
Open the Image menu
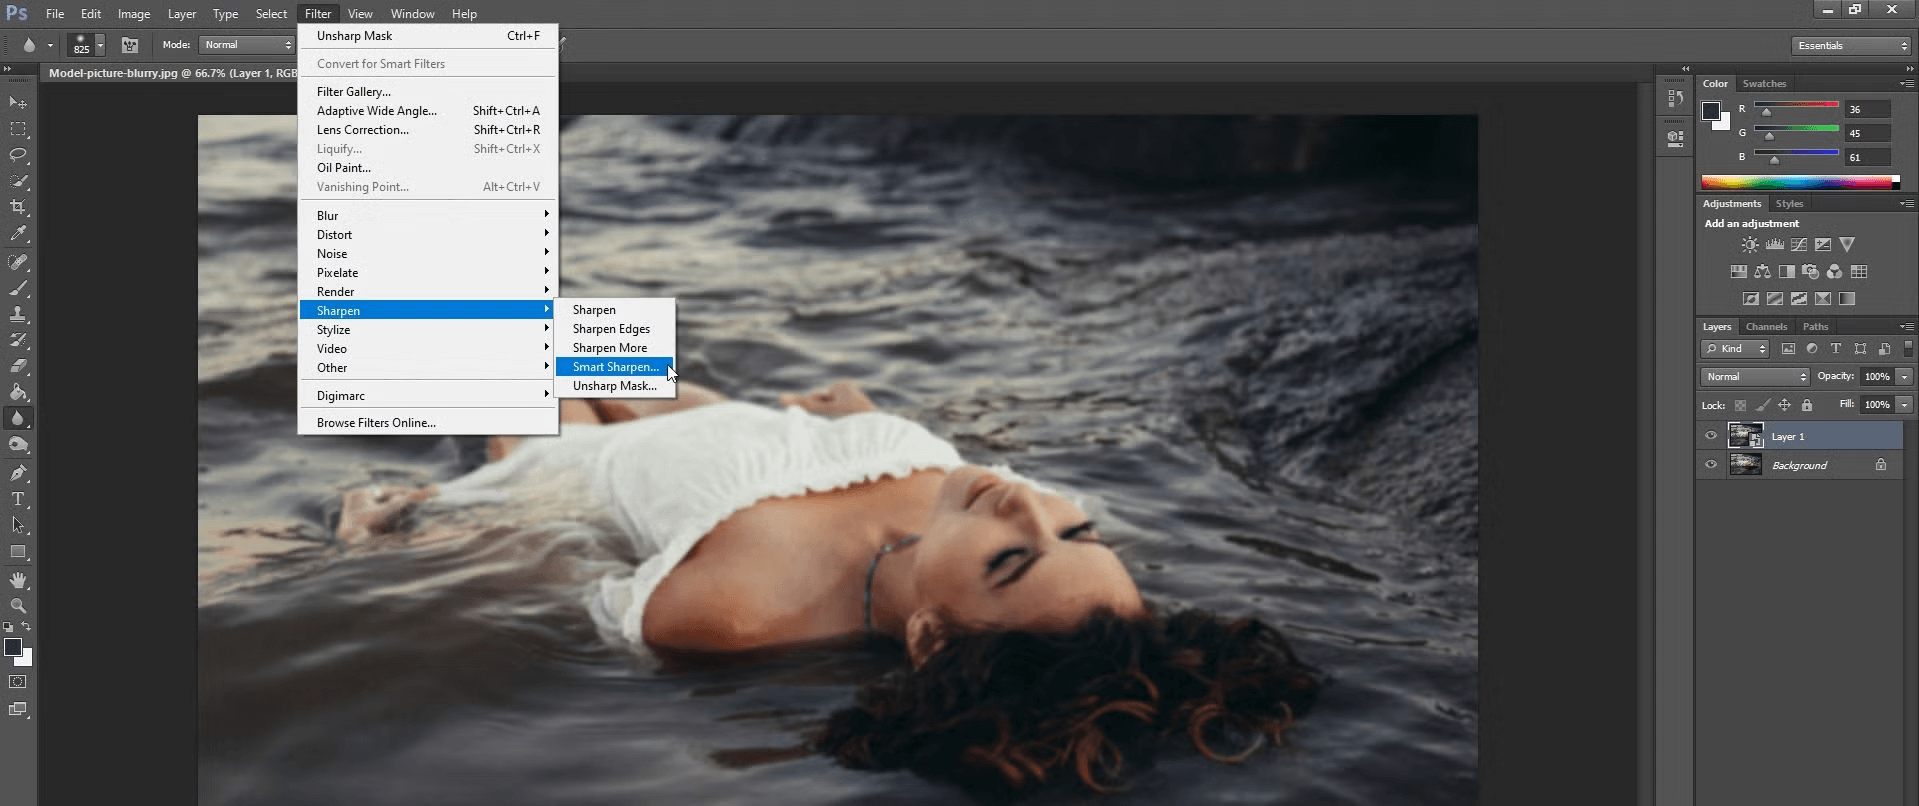click(134, 14)
